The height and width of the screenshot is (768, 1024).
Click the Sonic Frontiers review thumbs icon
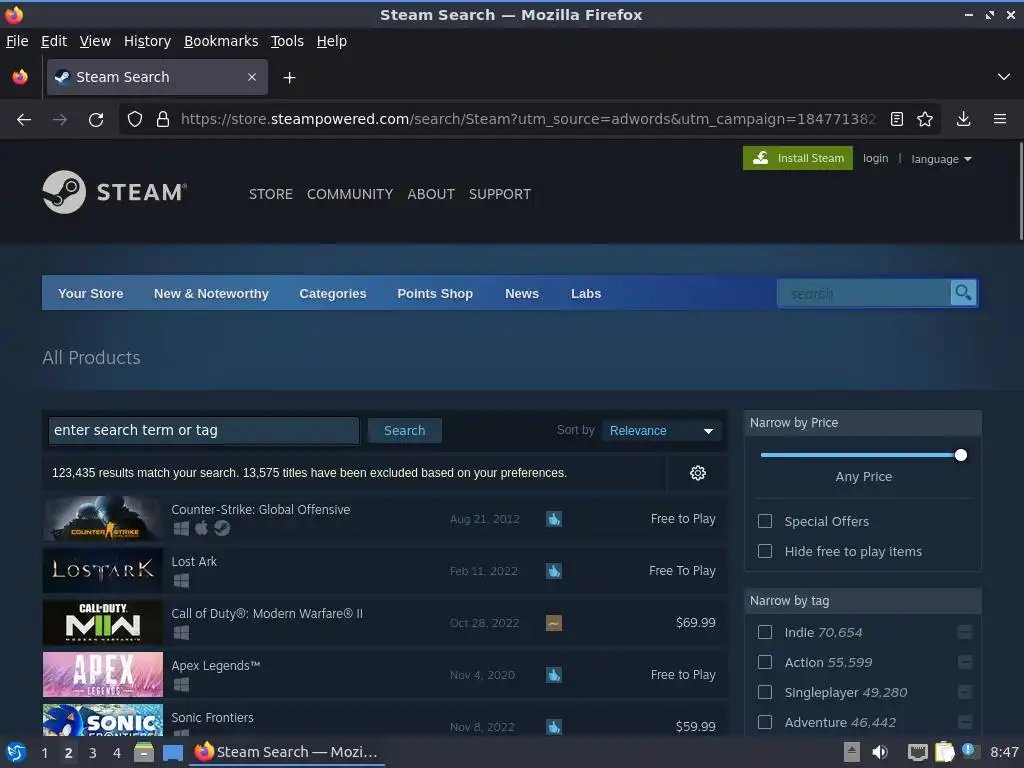(554, 727)
